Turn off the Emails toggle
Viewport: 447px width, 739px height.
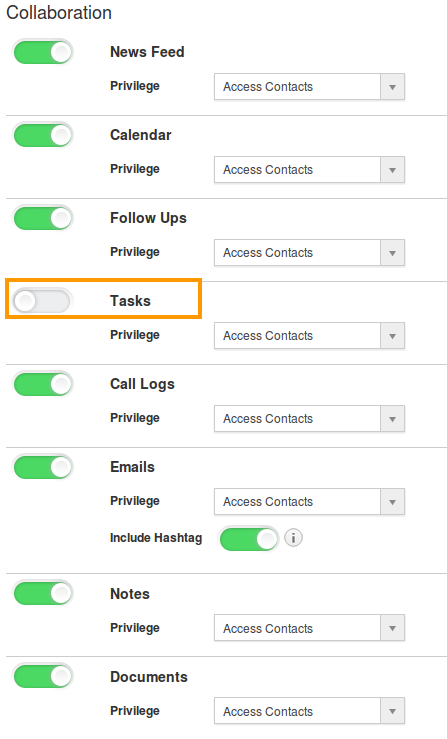coord(43,467)
